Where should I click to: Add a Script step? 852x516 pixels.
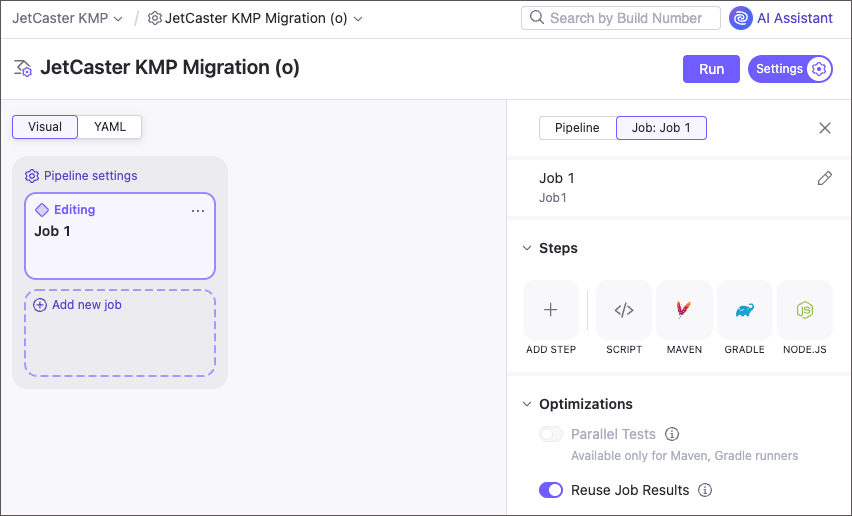click(x=624, y=310)
